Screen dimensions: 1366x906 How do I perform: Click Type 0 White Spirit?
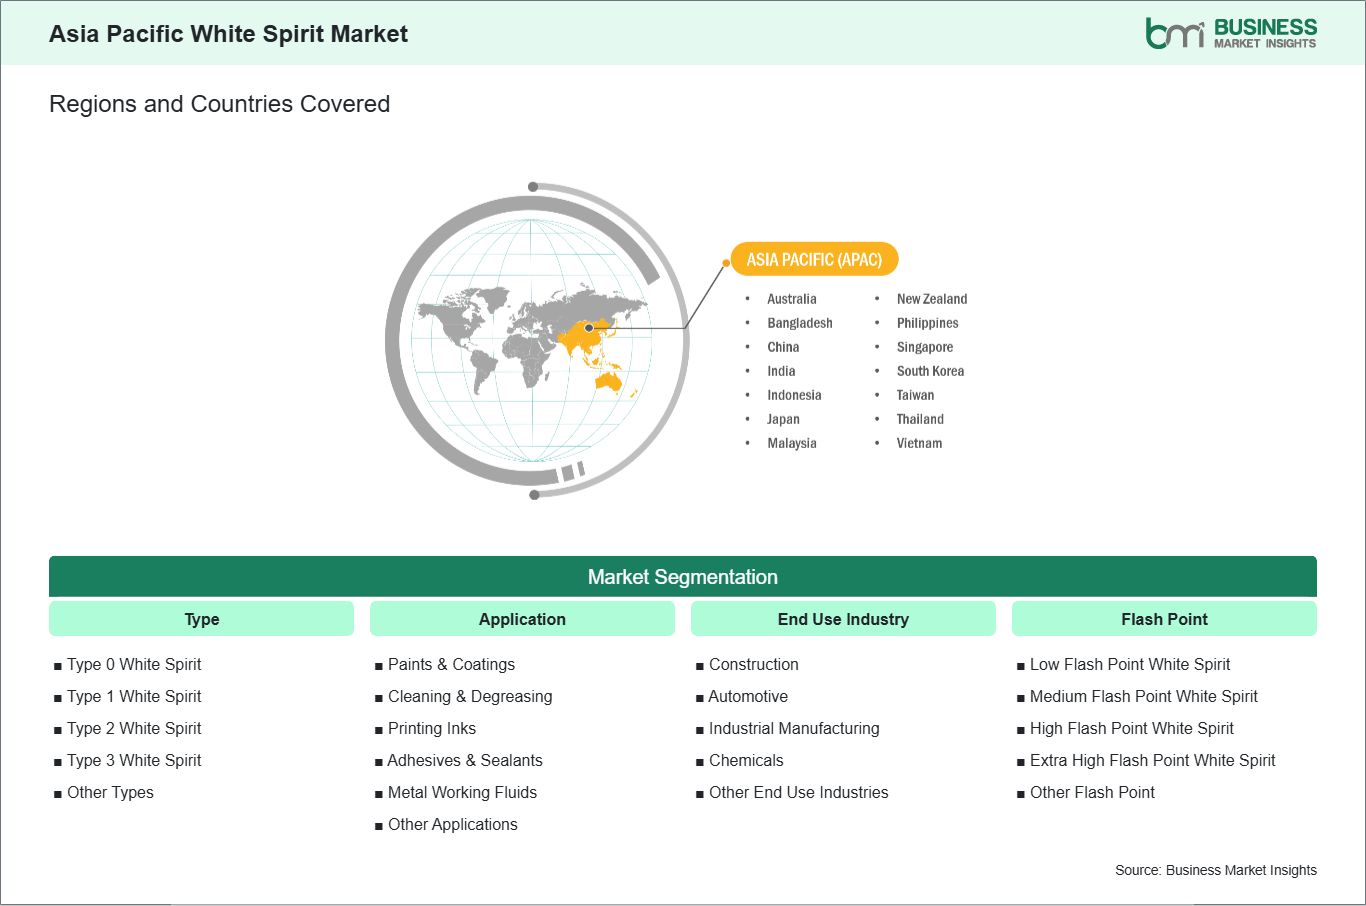pos(134,664)
